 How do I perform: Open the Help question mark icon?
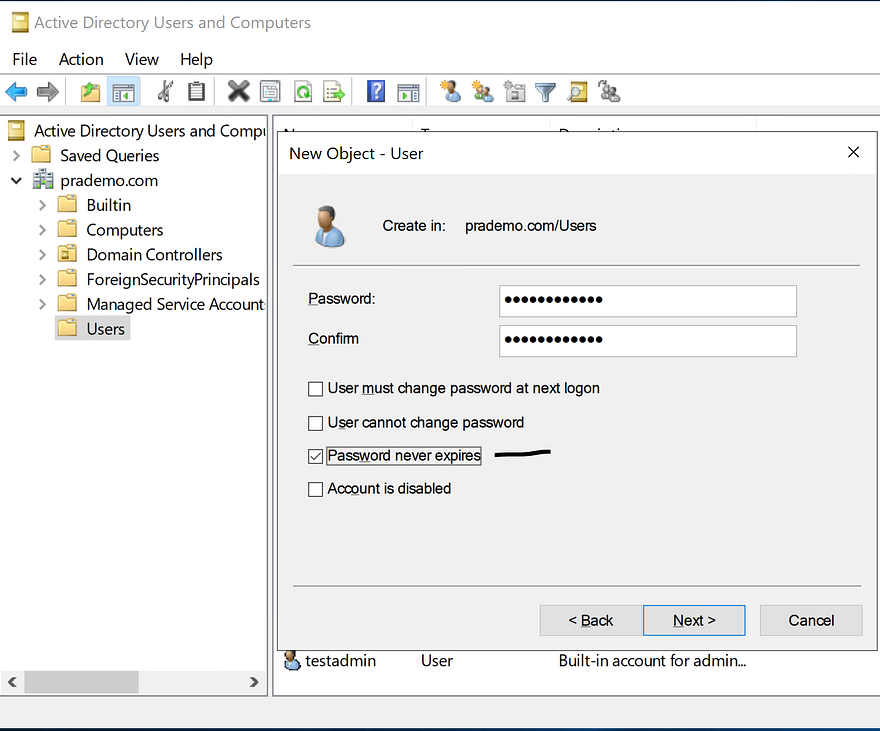coord(376,91)
